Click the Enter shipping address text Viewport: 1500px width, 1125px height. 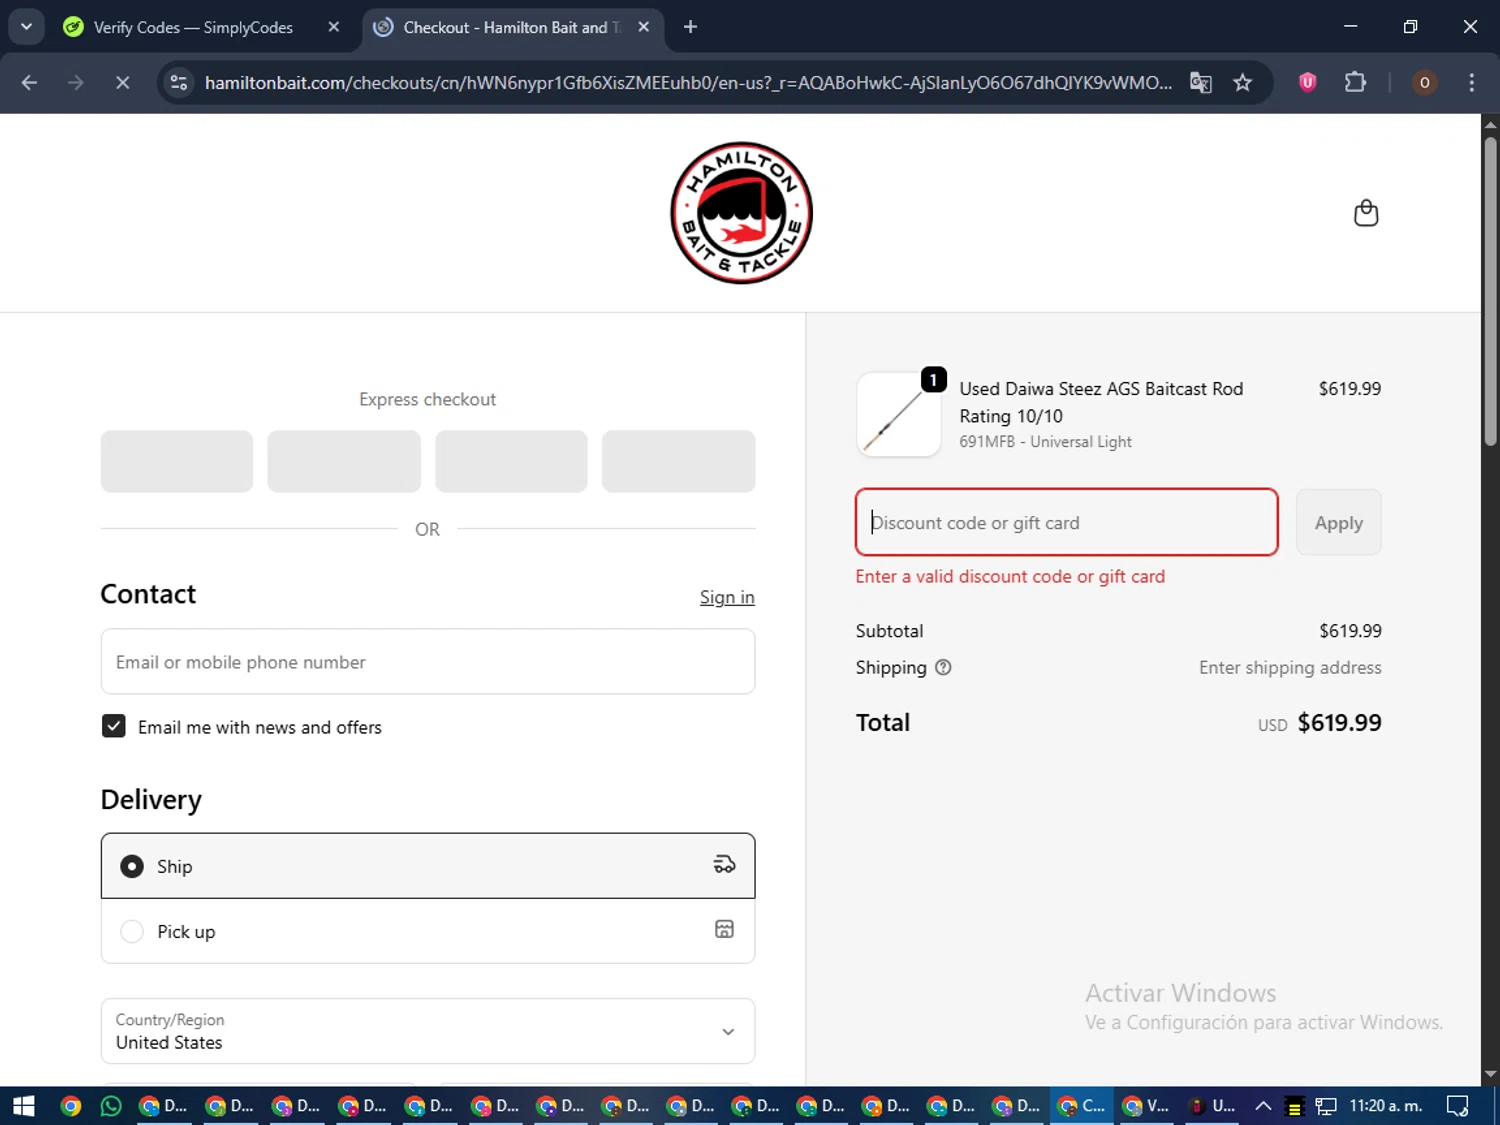pyautogui.click(x=1290, y=668)
